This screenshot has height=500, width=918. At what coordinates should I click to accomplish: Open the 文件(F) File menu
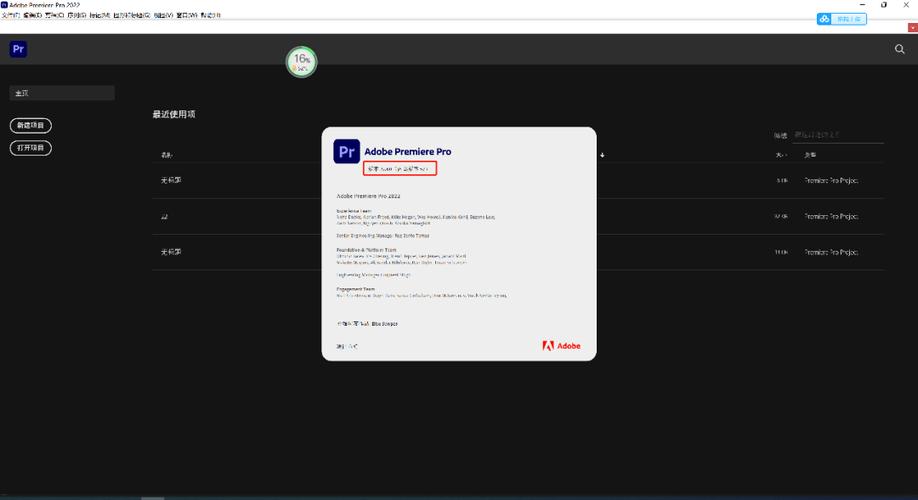tap(10, 16)
